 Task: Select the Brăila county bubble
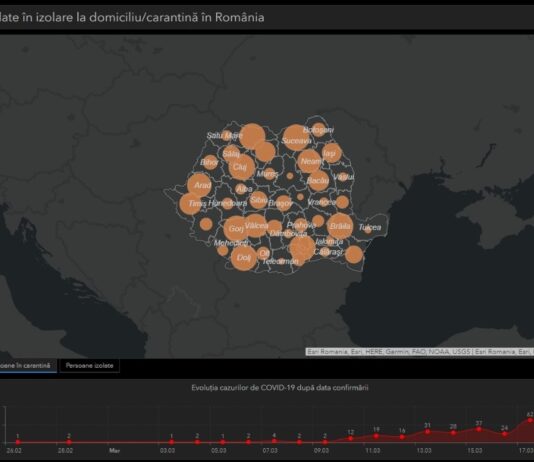(x=340, y=226)
